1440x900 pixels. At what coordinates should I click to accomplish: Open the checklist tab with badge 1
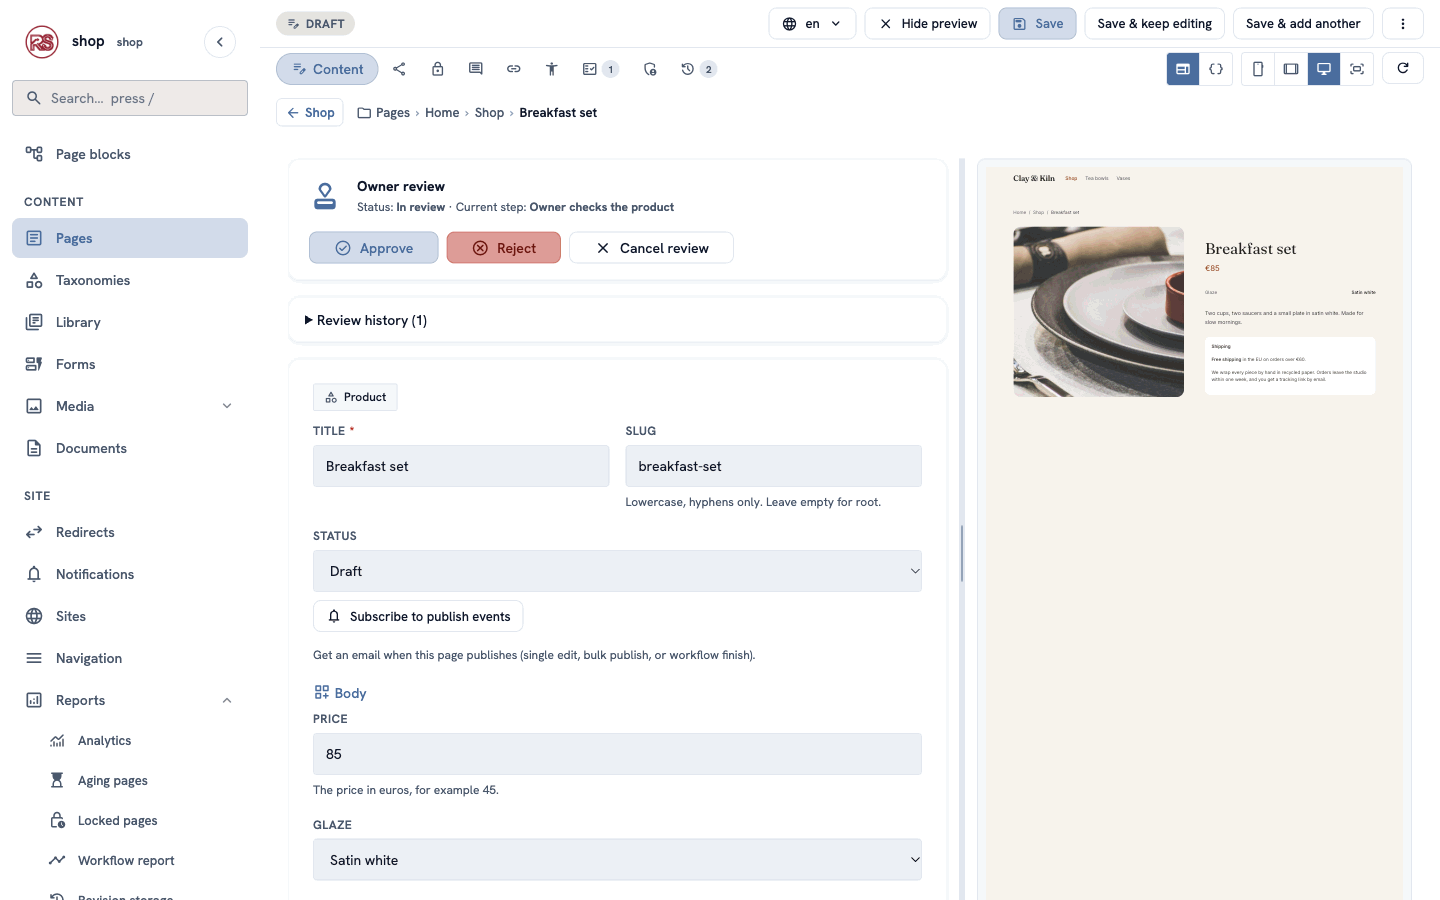point(600,69)
